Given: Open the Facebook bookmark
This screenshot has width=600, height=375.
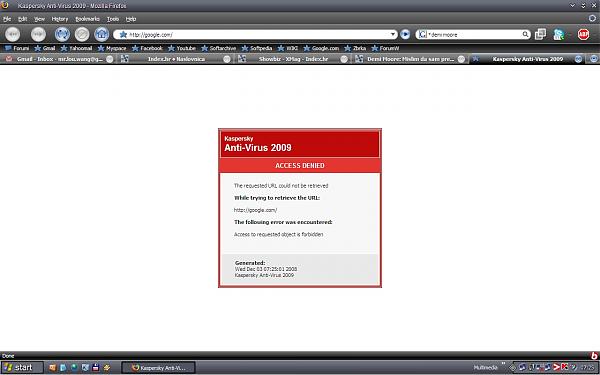Looking at the screenshot, I should pos(147,48).
